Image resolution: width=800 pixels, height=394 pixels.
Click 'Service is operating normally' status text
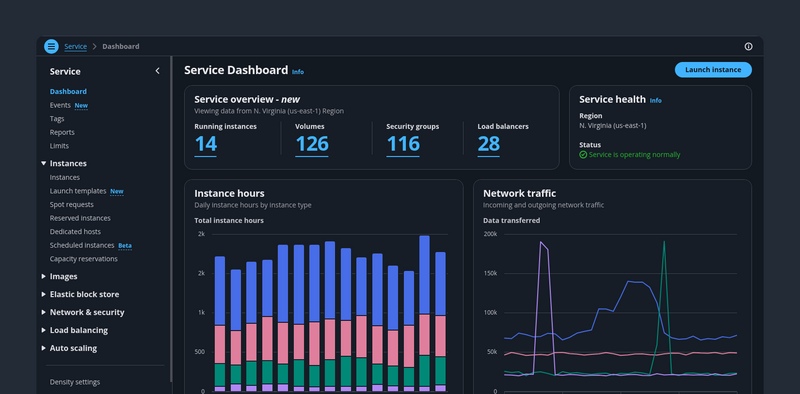(x=634, y=155)
